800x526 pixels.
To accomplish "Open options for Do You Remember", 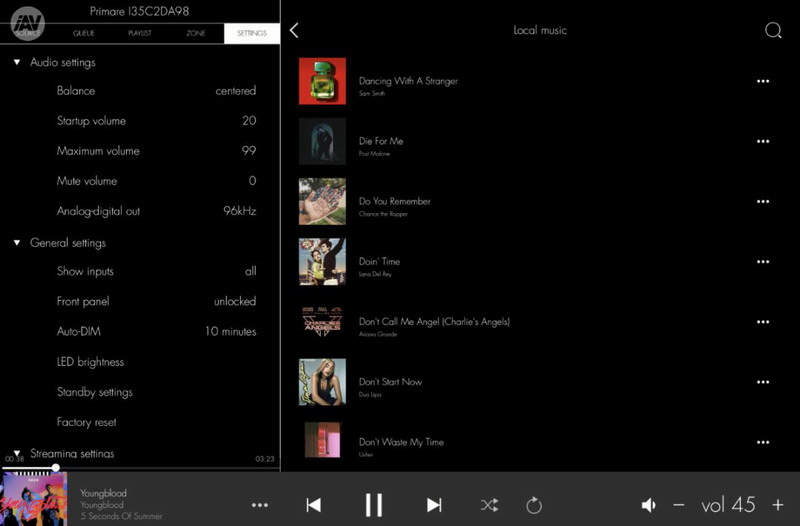I will pyautogui.click(x=763, y=202).
